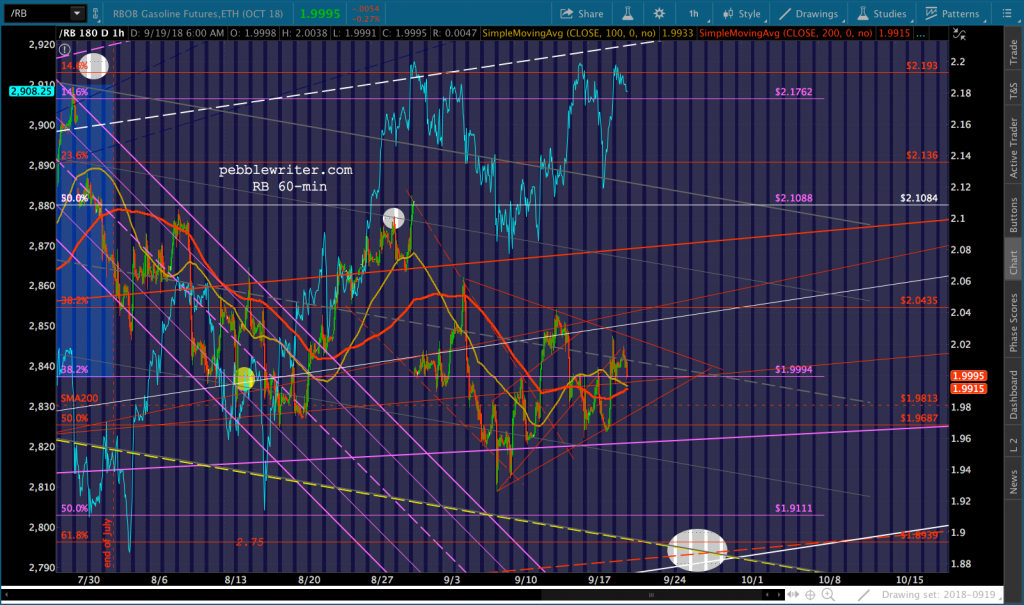Image resolution: width=1024 pixels, height=605 pixels.
Task: Select the trendline drawing tool at bottom
Action: click(863, 595)
